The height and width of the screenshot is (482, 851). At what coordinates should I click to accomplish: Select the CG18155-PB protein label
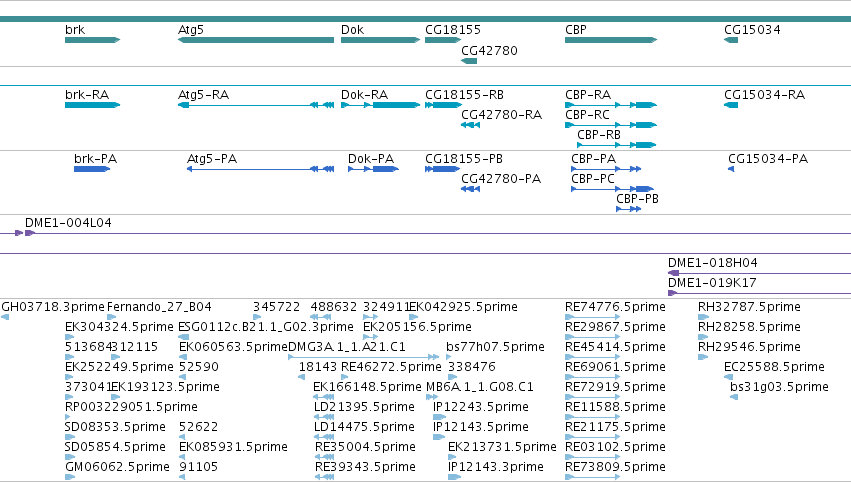[463, 158]
